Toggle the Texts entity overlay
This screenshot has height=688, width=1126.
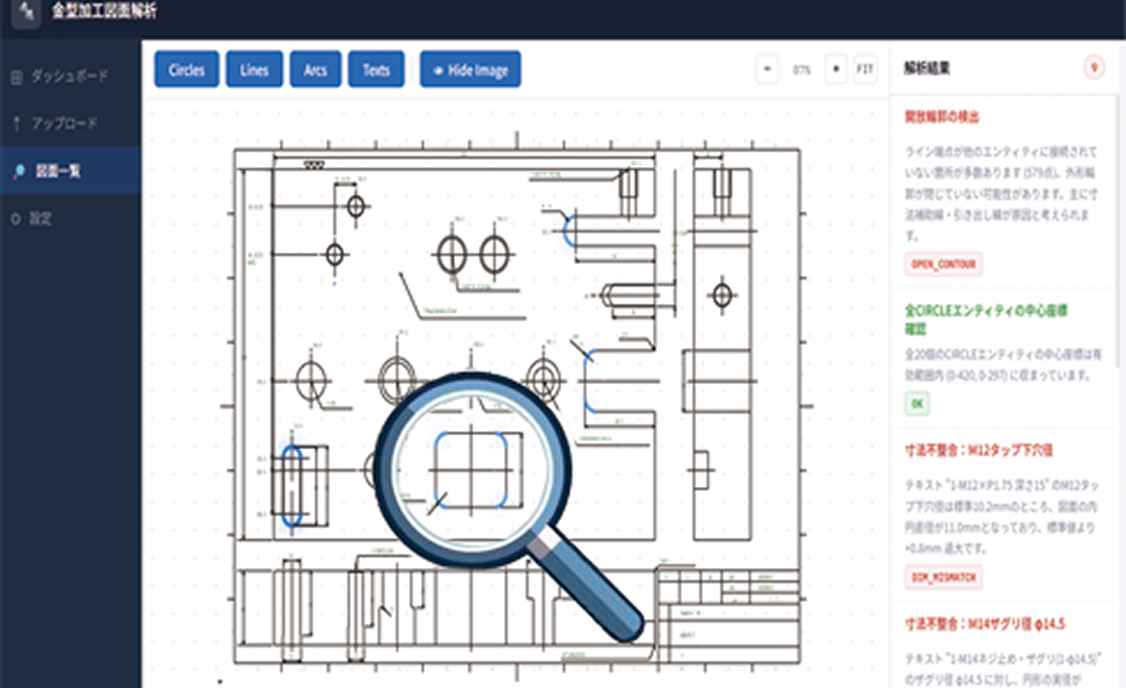(x=376, y=70)
